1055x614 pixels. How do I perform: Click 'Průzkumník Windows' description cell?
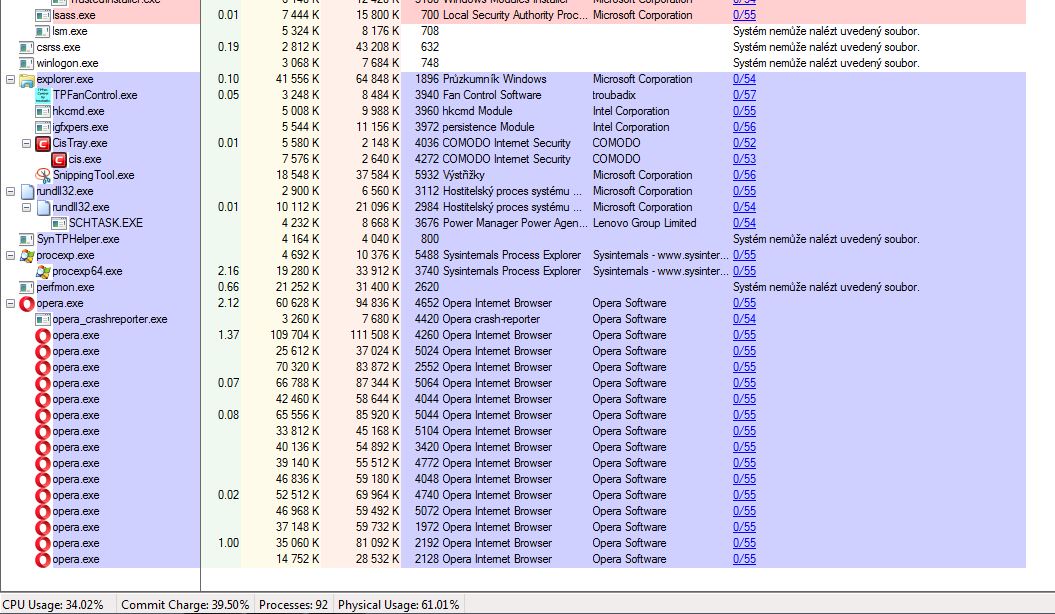(495, 79)
